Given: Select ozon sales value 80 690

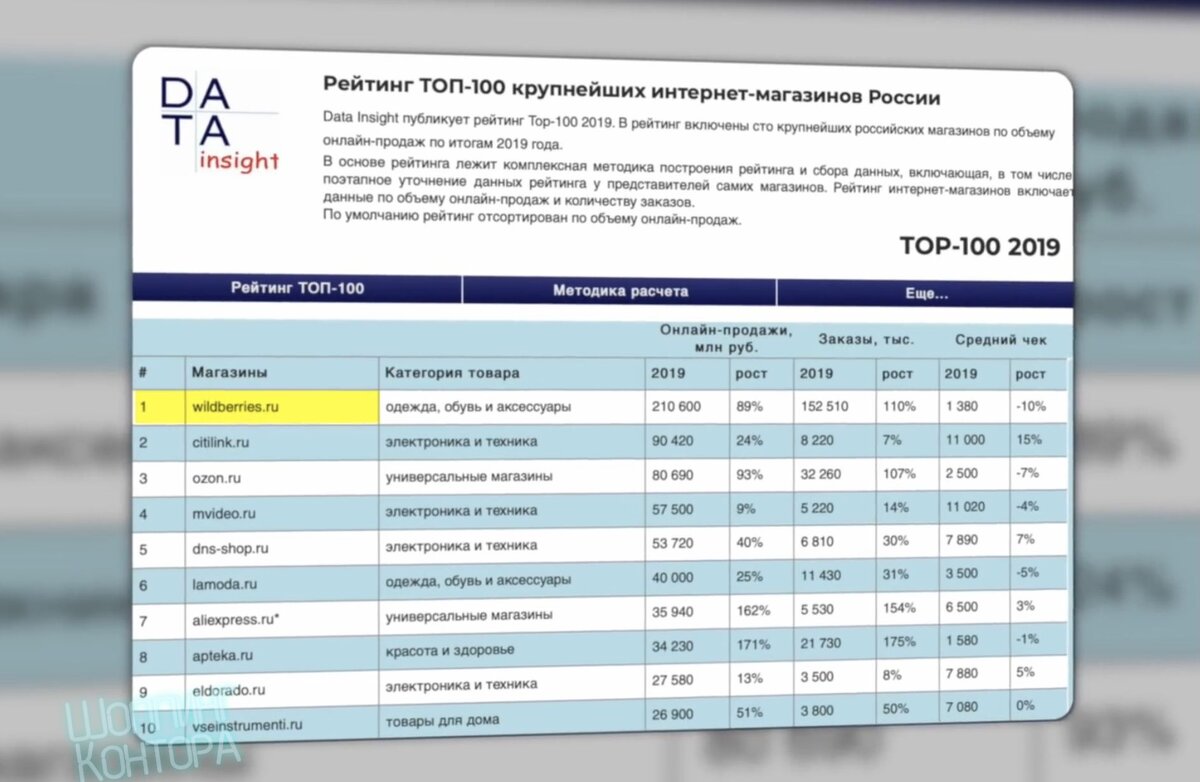Looking at the screenshot, I should (675, 476).
